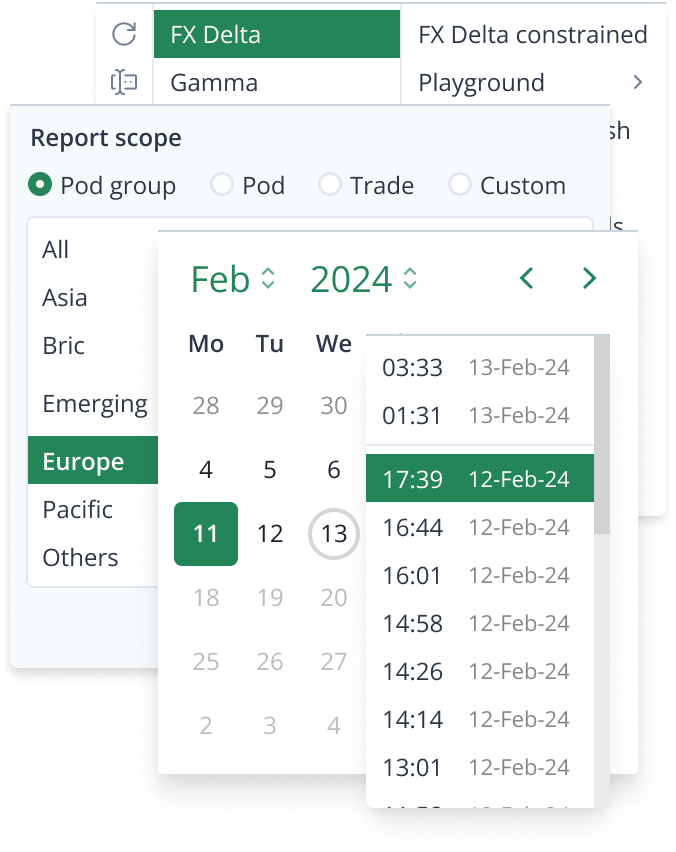The height and width of the screenshot is (852, 676).
Task: Open the Feb month dropdown
Action: click(233, 279)
